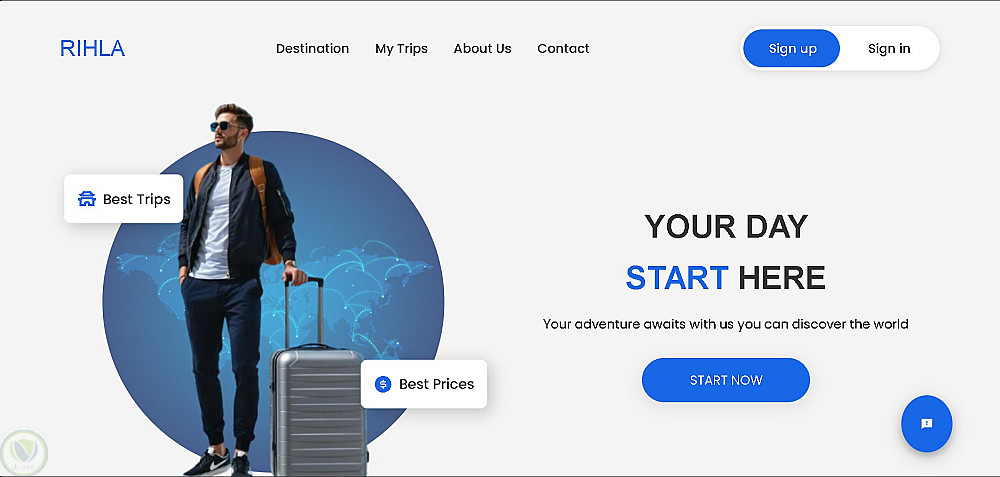
Task: Click the blue START word in headline
Action: [677, 277]
